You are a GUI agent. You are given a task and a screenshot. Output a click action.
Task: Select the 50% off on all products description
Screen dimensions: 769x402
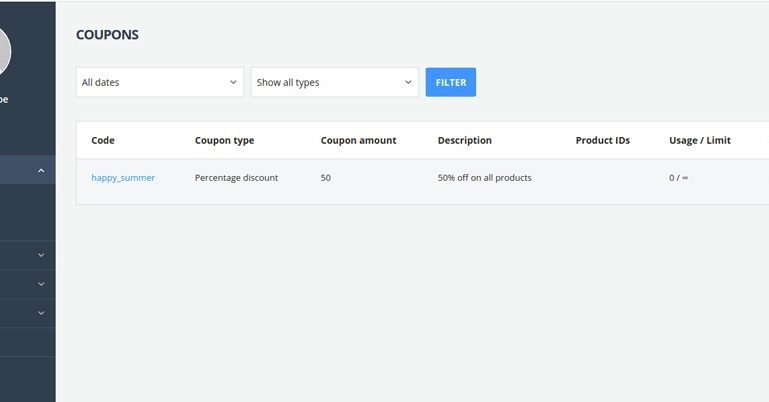point(485,178)
